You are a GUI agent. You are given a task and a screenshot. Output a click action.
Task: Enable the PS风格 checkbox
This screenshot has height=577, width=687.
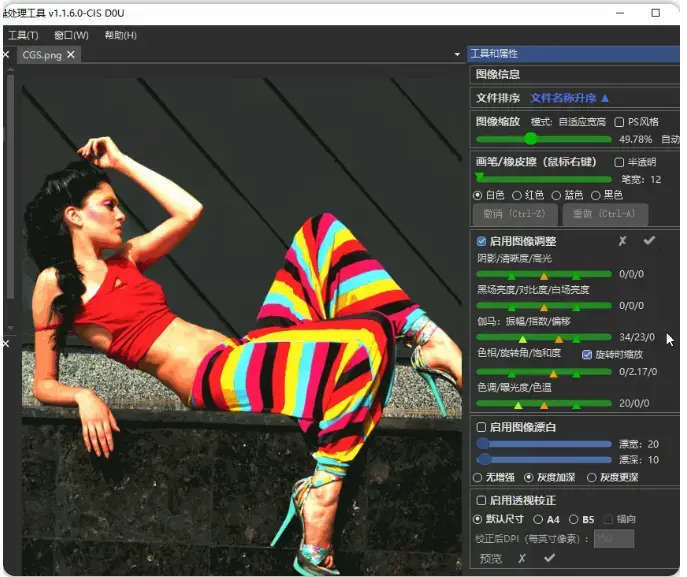click(x=619, y=122)
